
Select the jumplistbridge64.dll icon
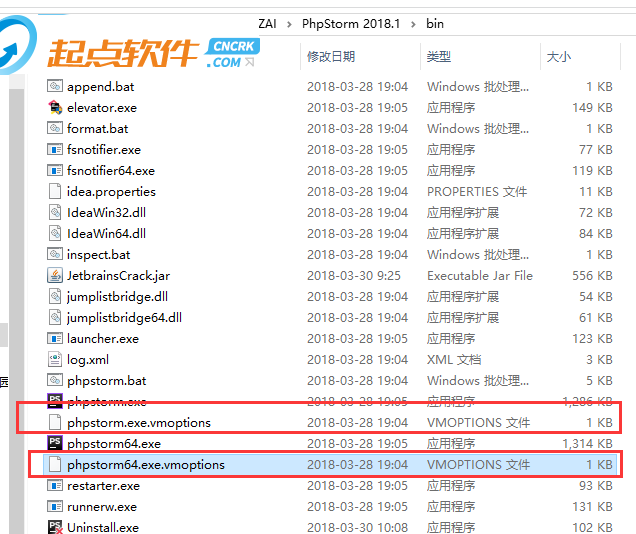[55, 317]
